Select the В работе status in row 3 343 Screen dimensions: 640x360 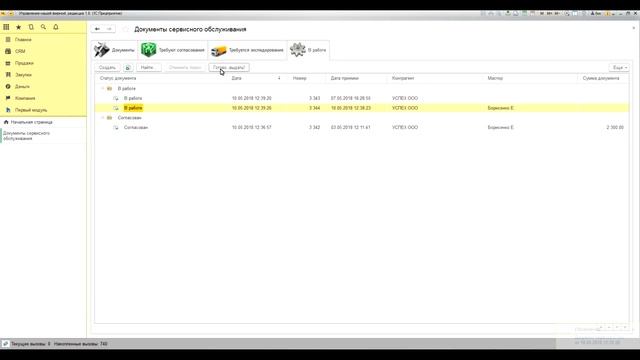(133, 98)
